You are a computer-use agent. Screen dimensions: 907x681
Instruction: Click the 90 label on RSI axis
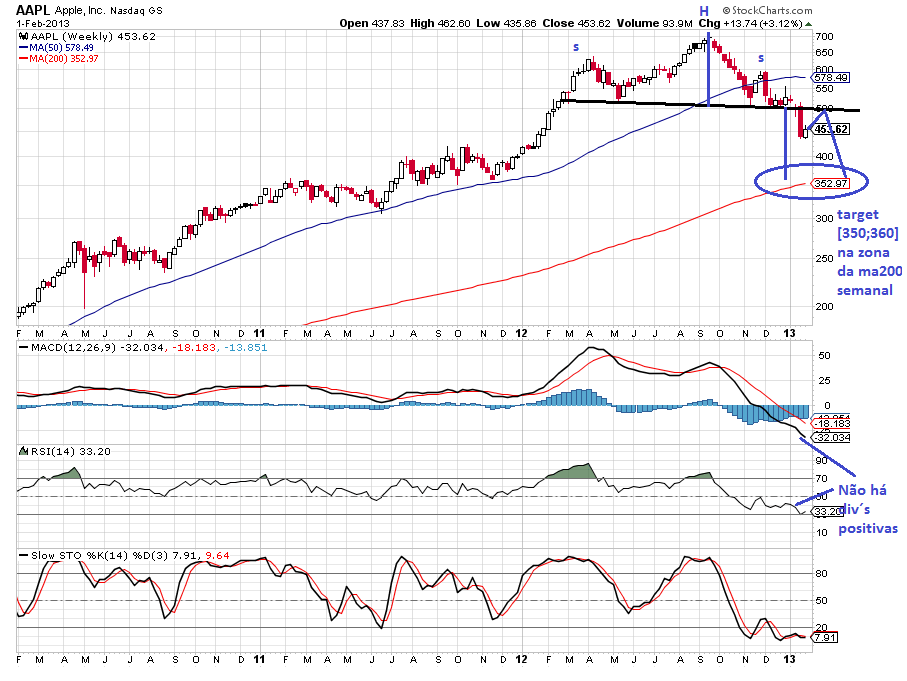pos(821,461)
